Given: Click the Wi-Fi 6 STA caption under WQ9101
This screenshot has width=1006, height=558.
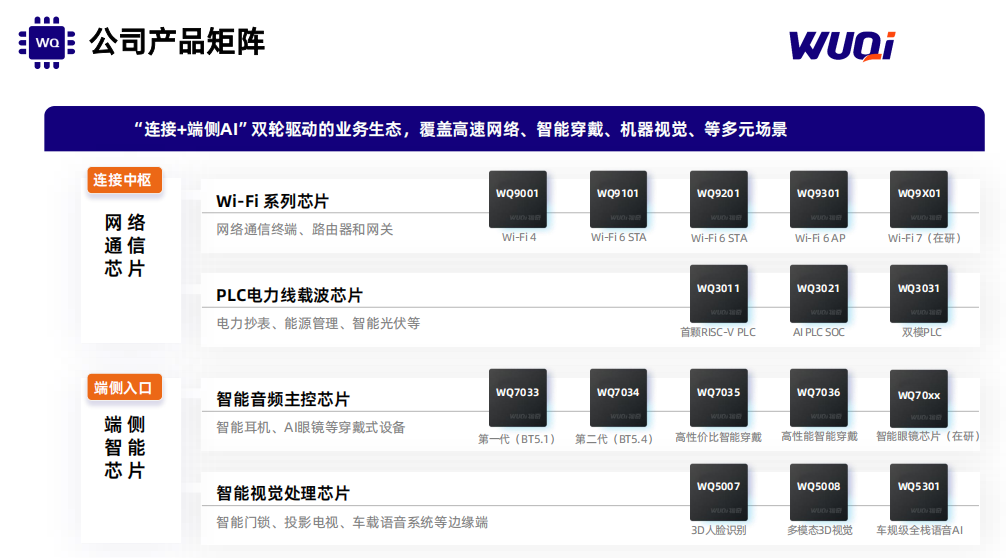Looking at the screenshot, I should pyautogui.click(x=618, y=237).
